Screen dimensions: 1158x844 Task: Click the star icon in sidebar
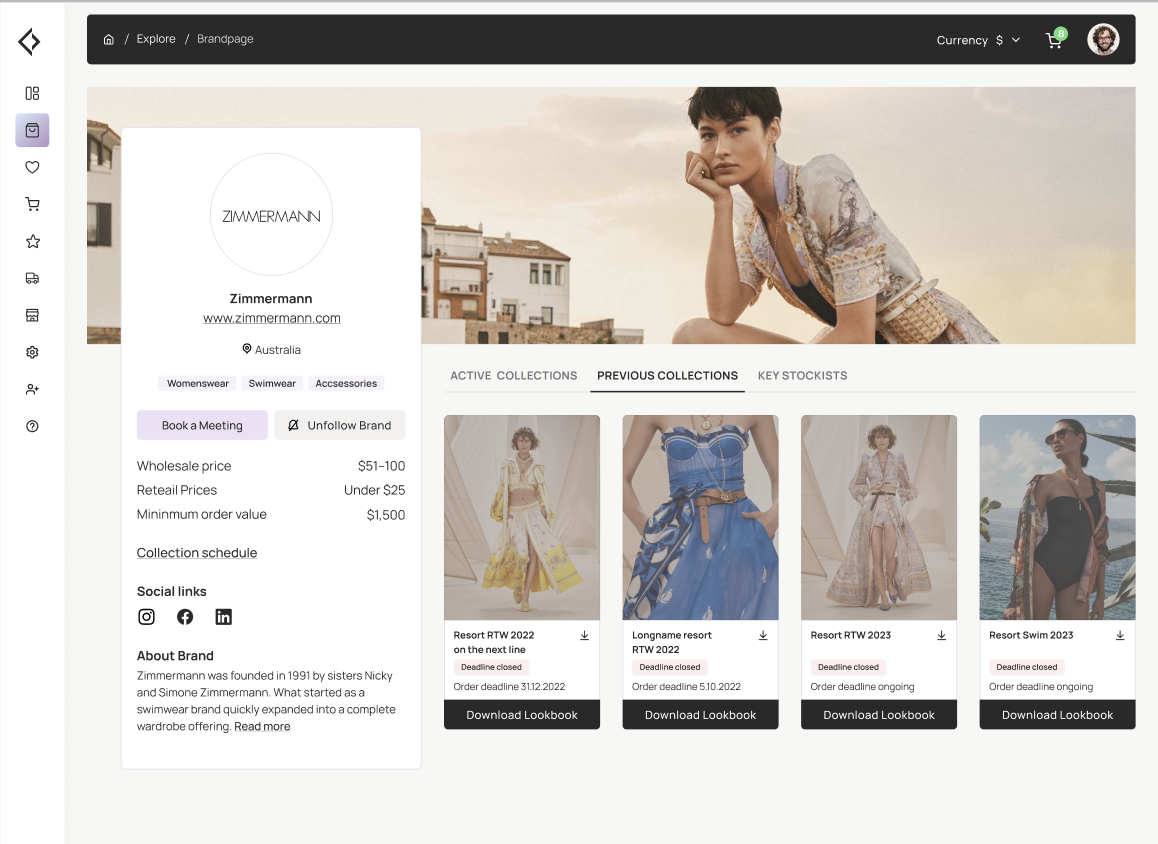[32, 241]
